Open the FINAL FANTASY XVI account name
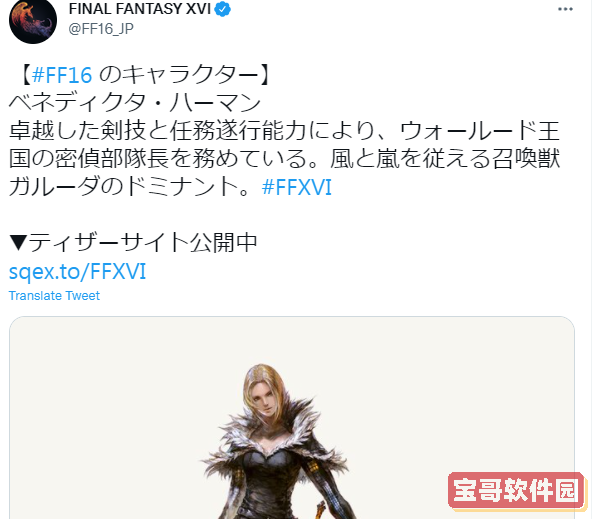Viewport: 592px width, 519px height. click(x=140, y=9)
